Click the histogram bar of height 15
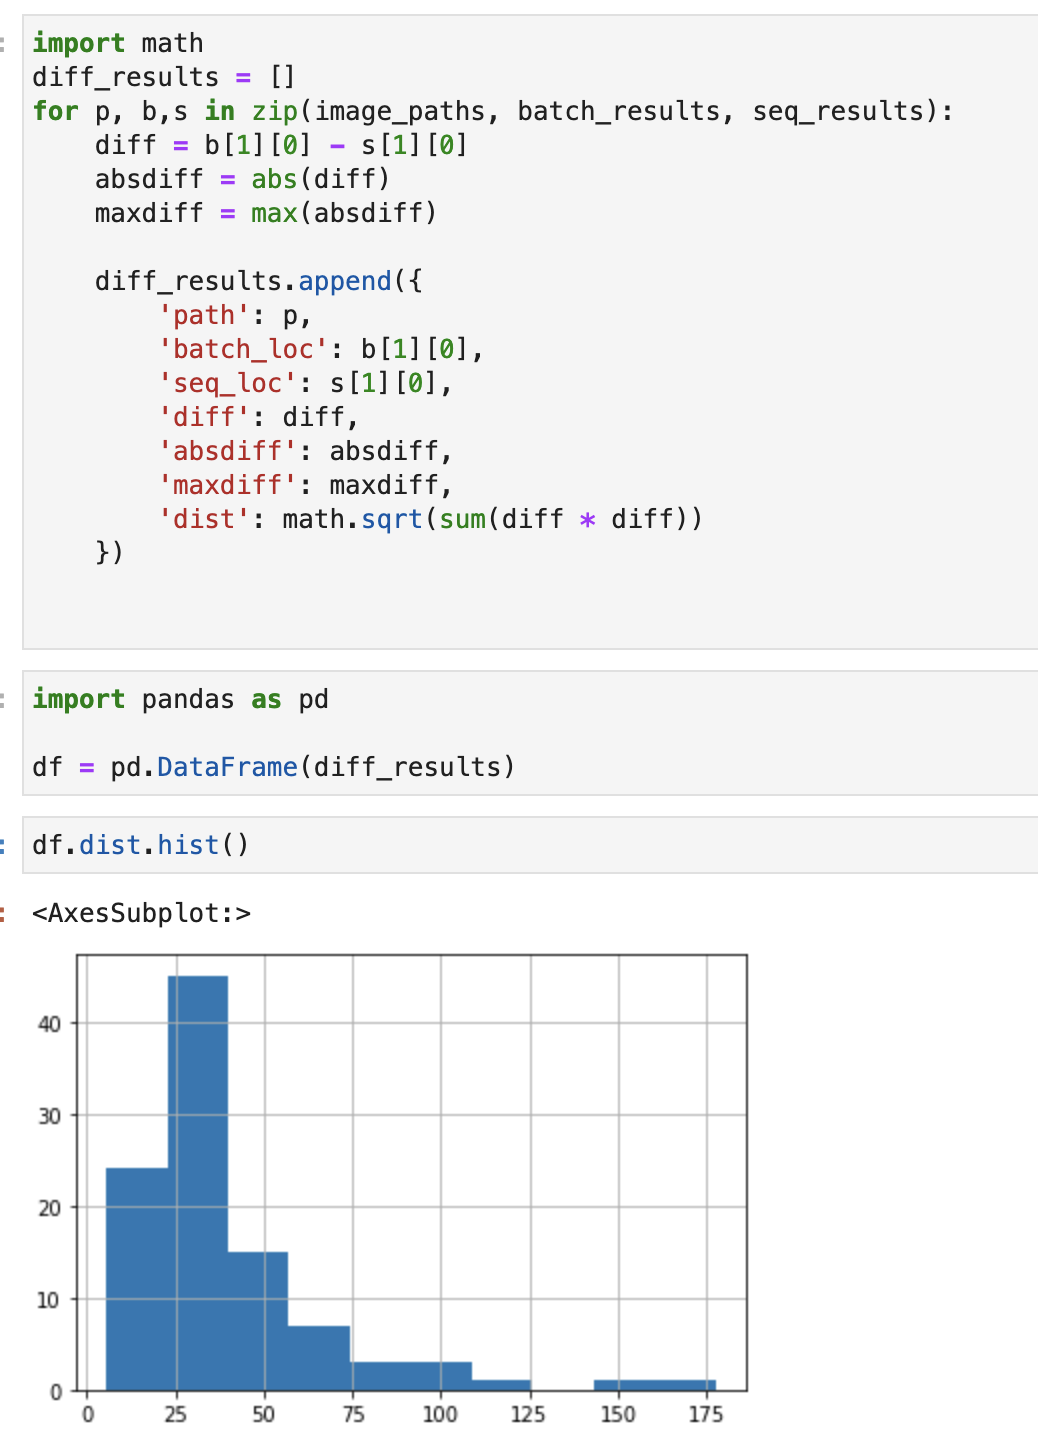The width and height of the screenshot is (1038, 1450). [258, 1321]
